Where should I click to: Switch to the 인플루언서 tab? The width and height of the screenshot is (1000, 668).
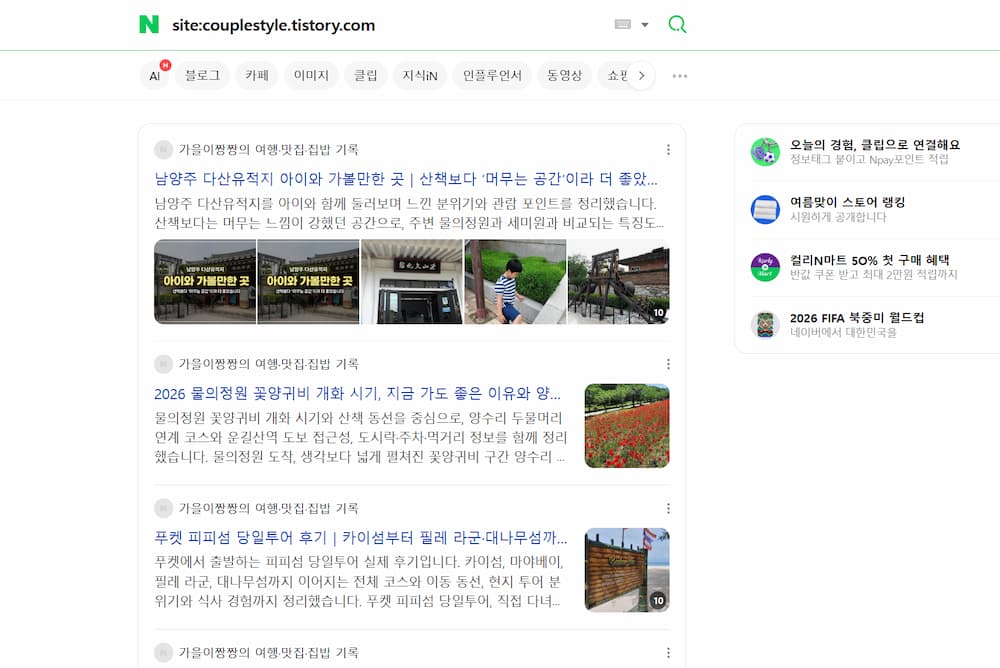click(x=492, y=75)
